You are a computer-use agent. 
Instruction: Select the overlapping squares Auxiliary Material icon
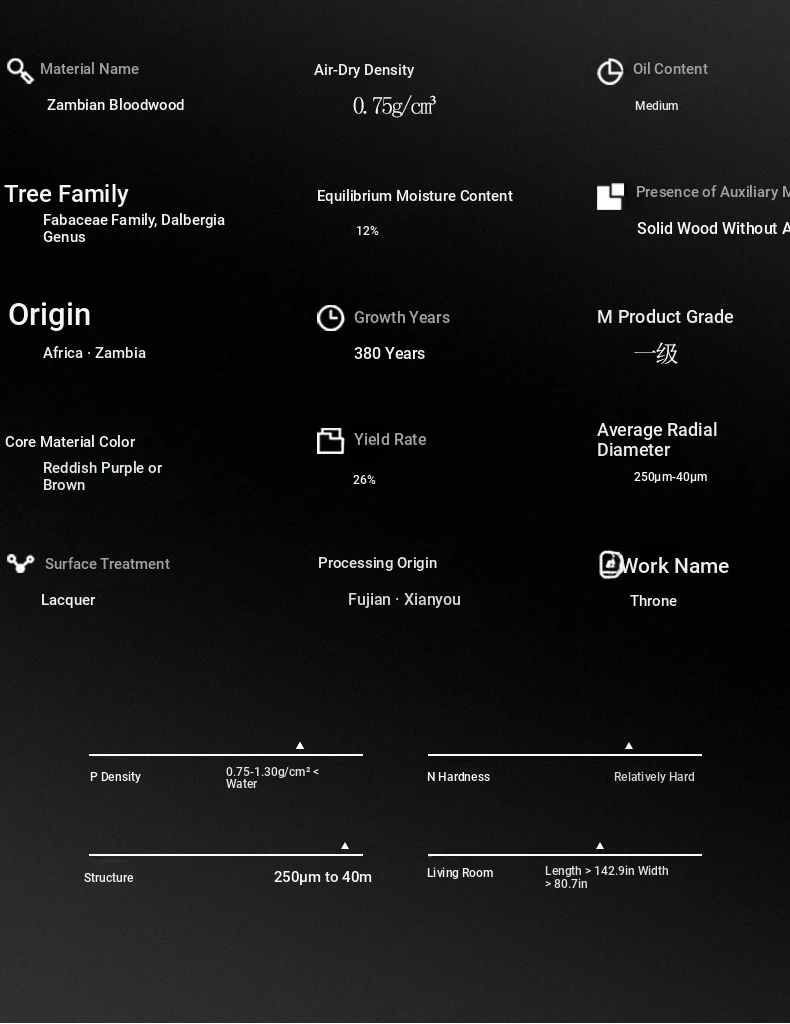tap(610, 196)
